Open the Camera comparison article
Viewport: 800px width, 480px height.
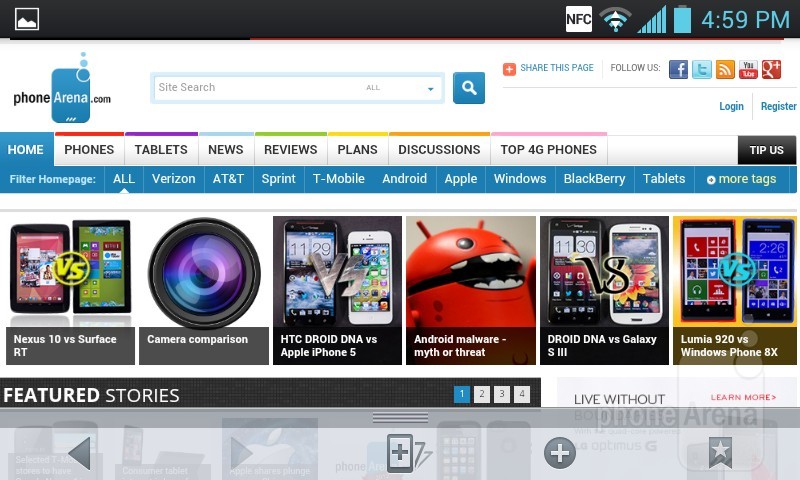[204, 291]
